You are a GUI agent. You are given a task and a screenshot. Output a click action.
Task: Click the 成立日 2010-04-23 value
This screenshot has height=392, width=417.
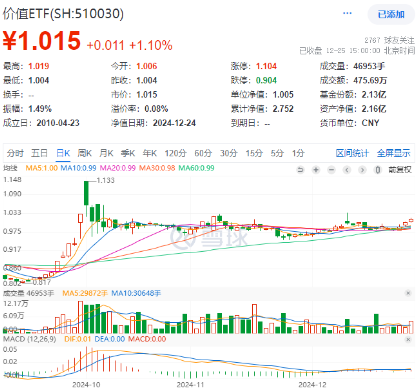(x=58, y=123)
